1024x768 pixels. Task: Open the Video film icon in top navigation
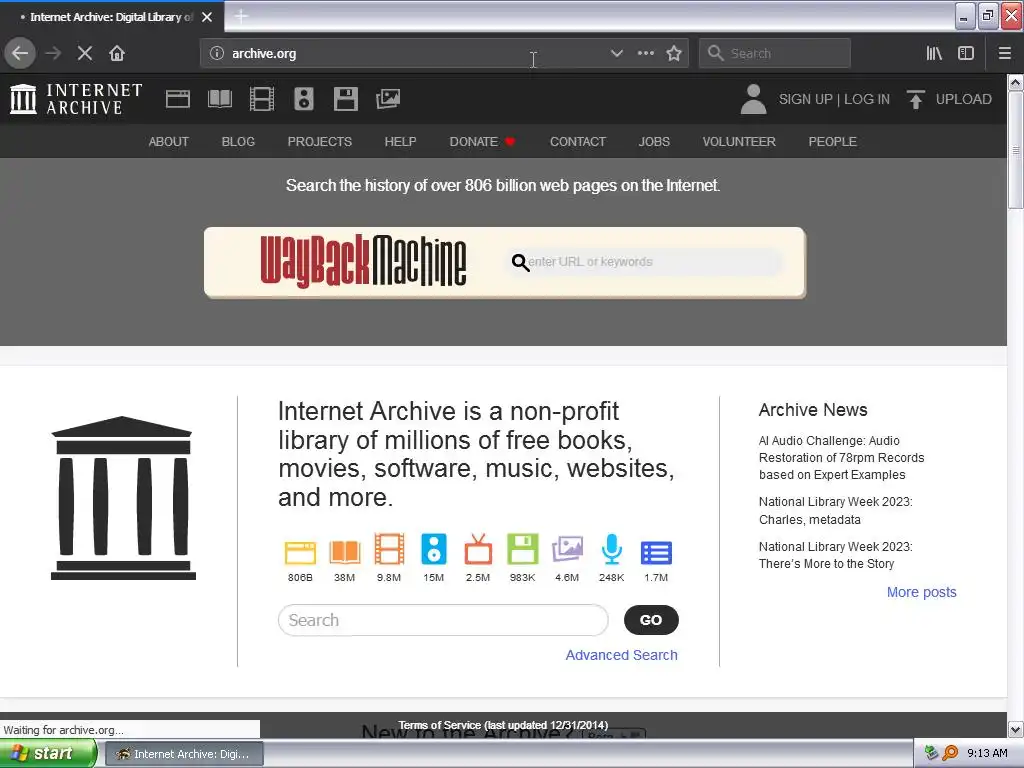click(x=262, y=99)
